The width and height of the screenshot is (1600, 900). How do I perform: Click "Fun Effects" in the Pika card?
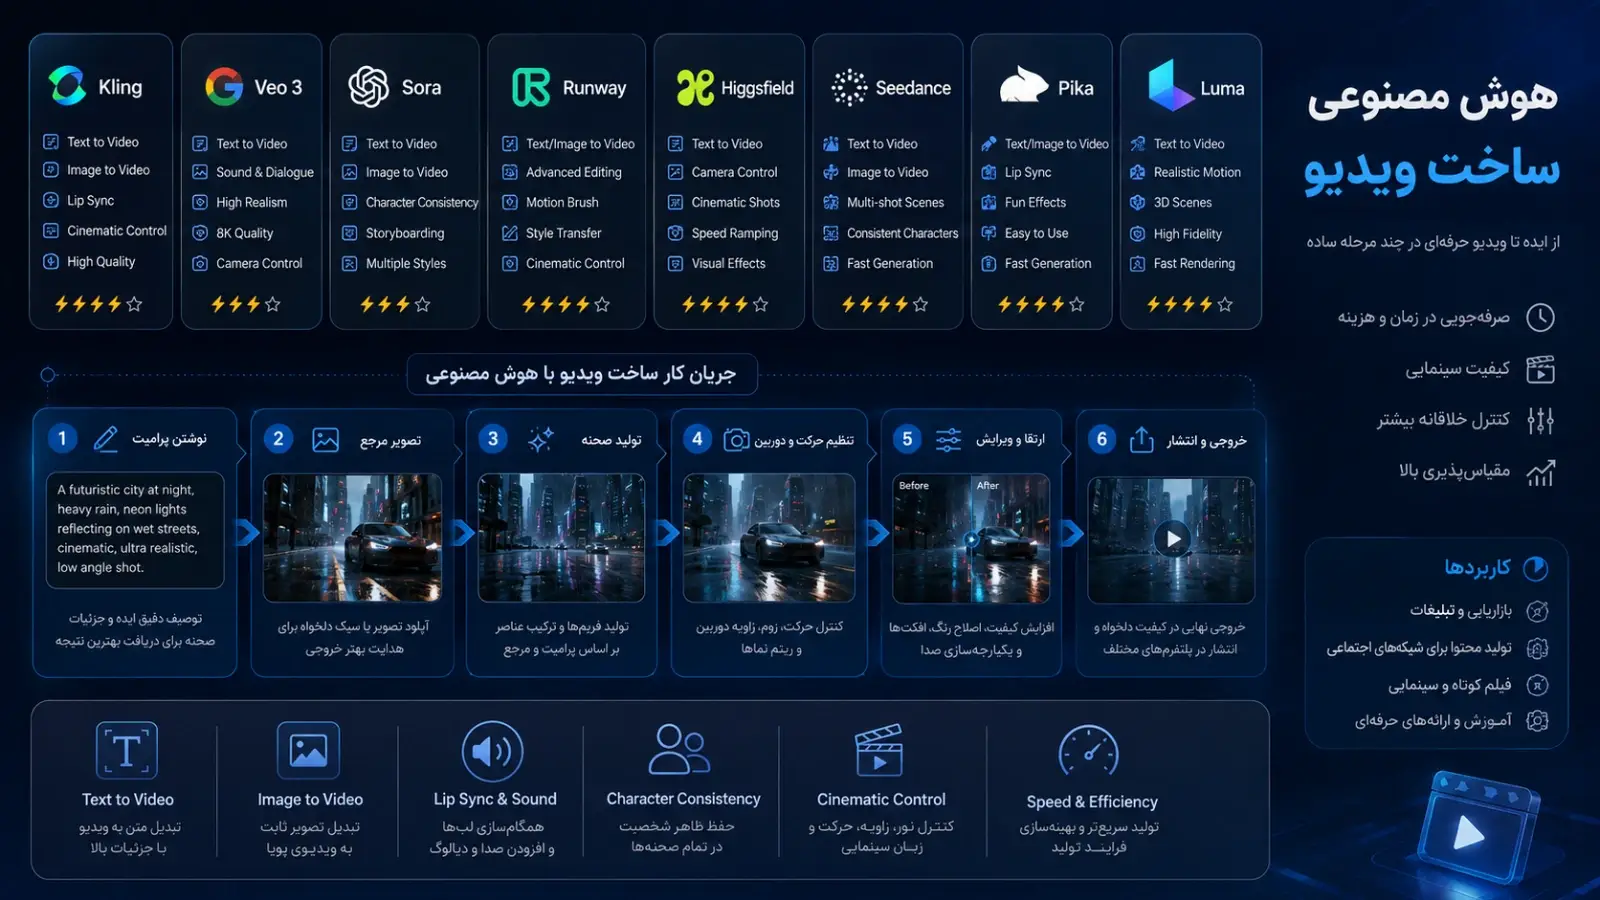1035,202
